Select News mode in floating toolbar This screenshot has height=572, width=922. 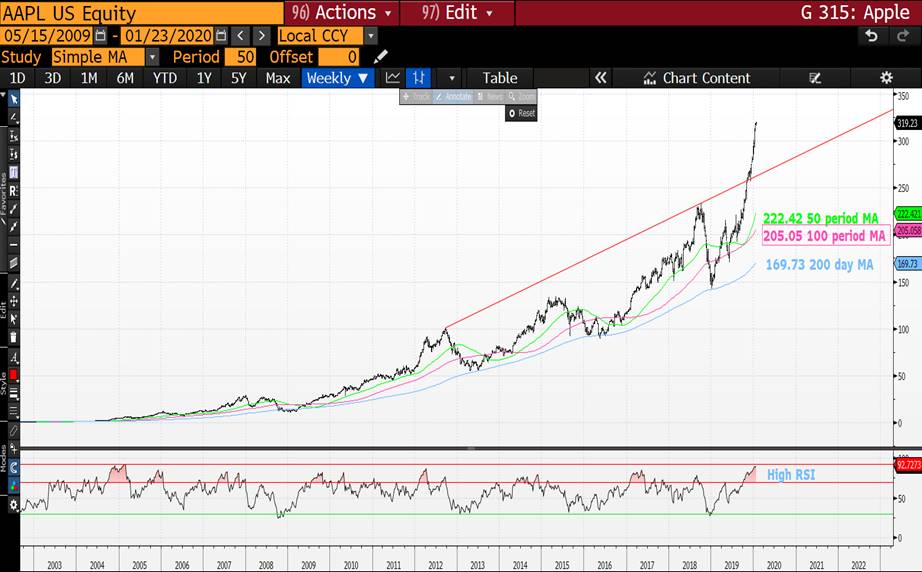490,96
